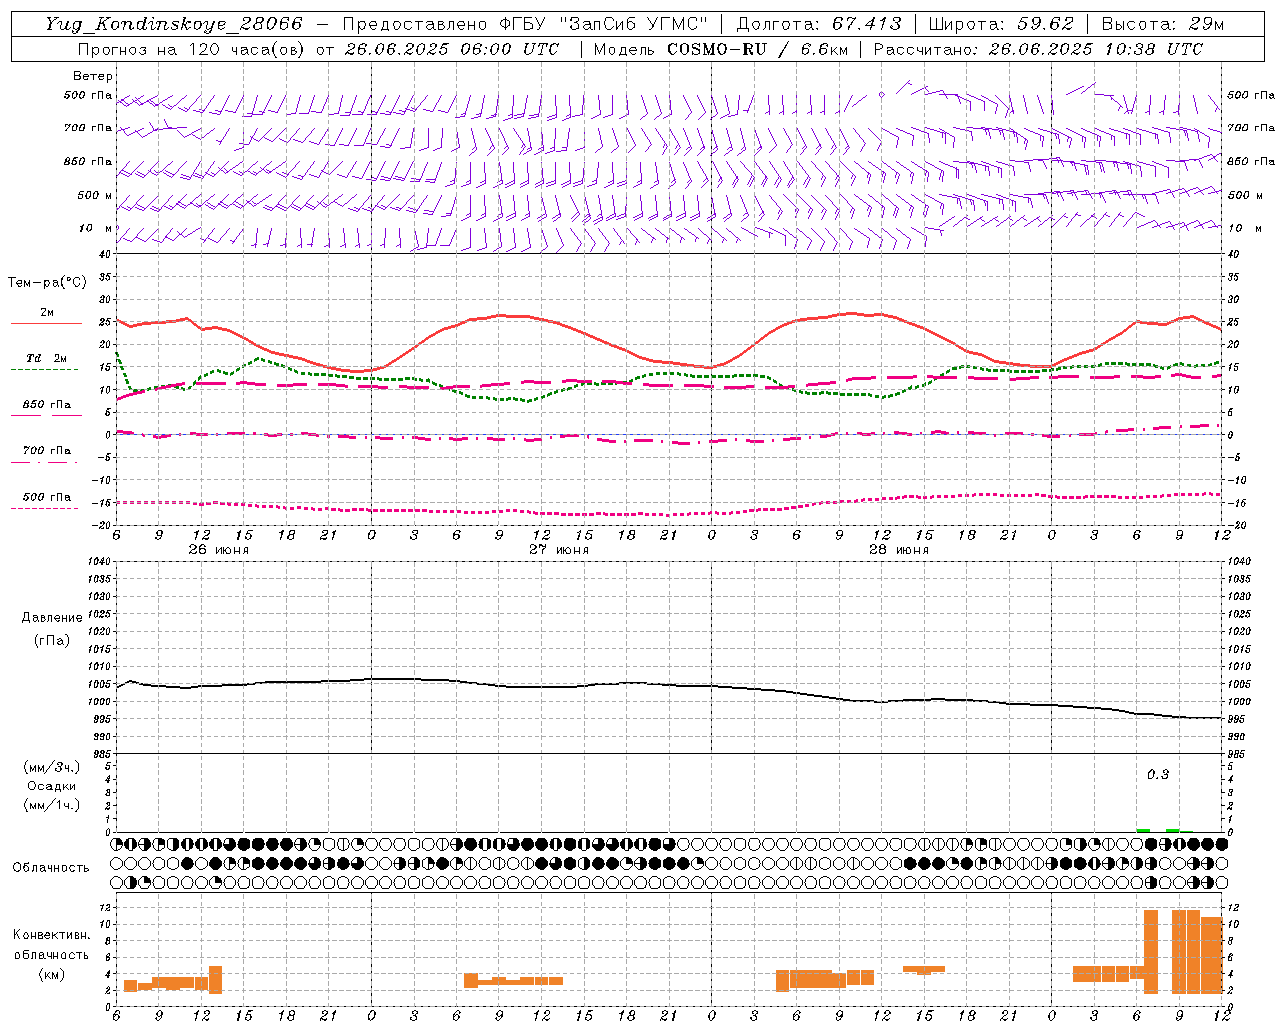The image size is (1280, 1024).
Task: Click the "(мм/1ч.)" precipitation unit label
Action: pyautogui.click(x=52, y=805)
